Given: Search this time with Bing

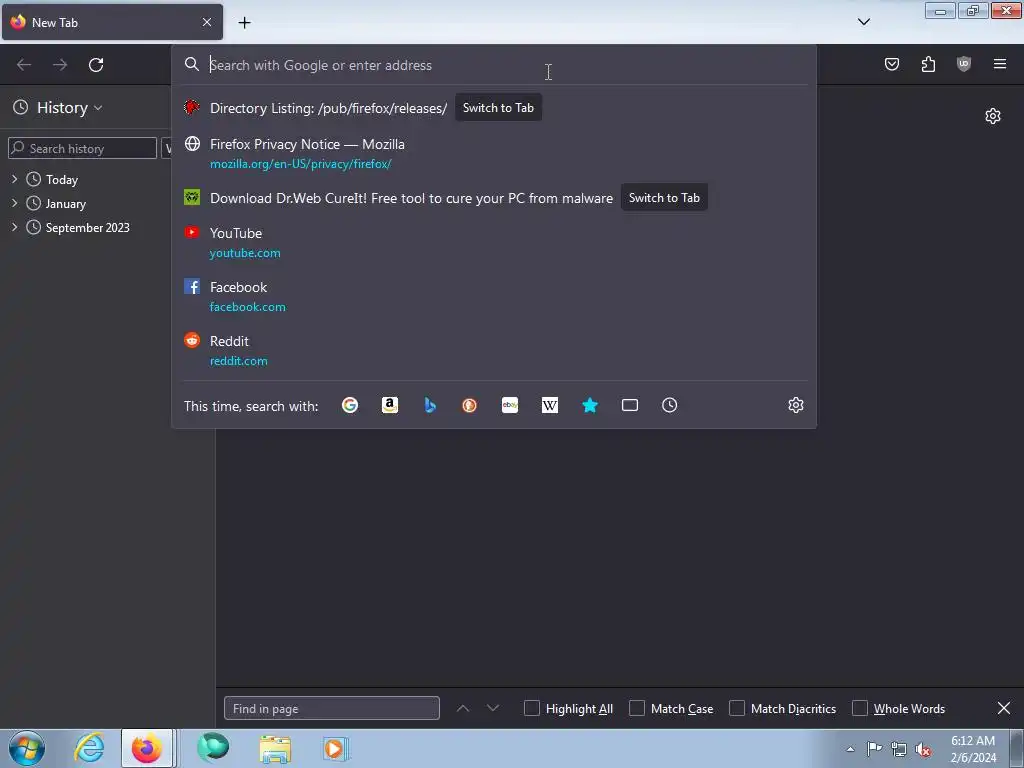Looking at the screenshot, I should pos(430,405).
